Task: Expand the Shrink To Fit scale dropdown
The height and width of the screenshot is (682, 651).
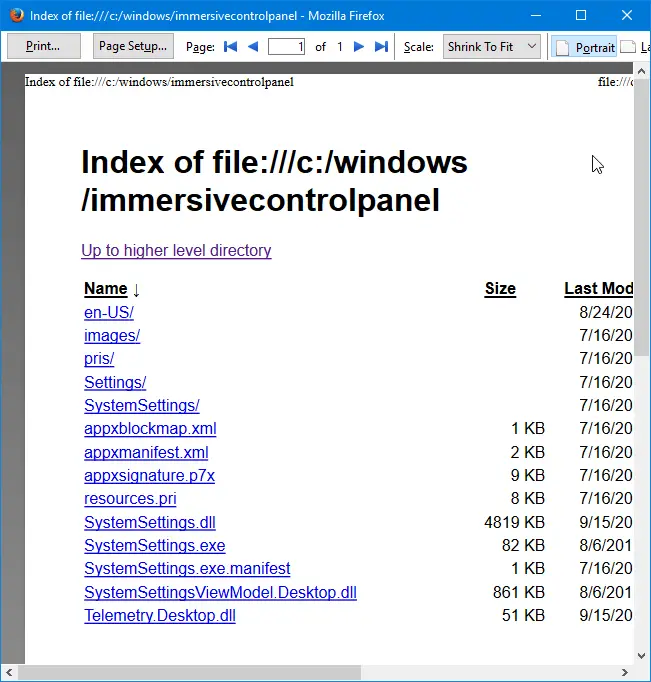Action: (491, 47)
